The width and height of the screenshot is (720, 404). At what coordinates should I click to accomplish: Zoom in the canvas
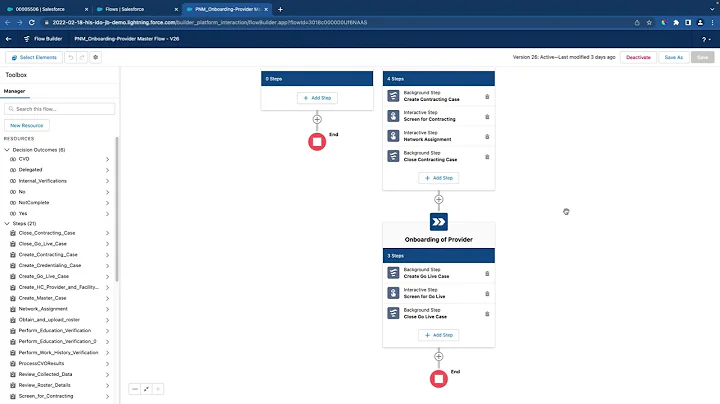[x=158, y=389]
